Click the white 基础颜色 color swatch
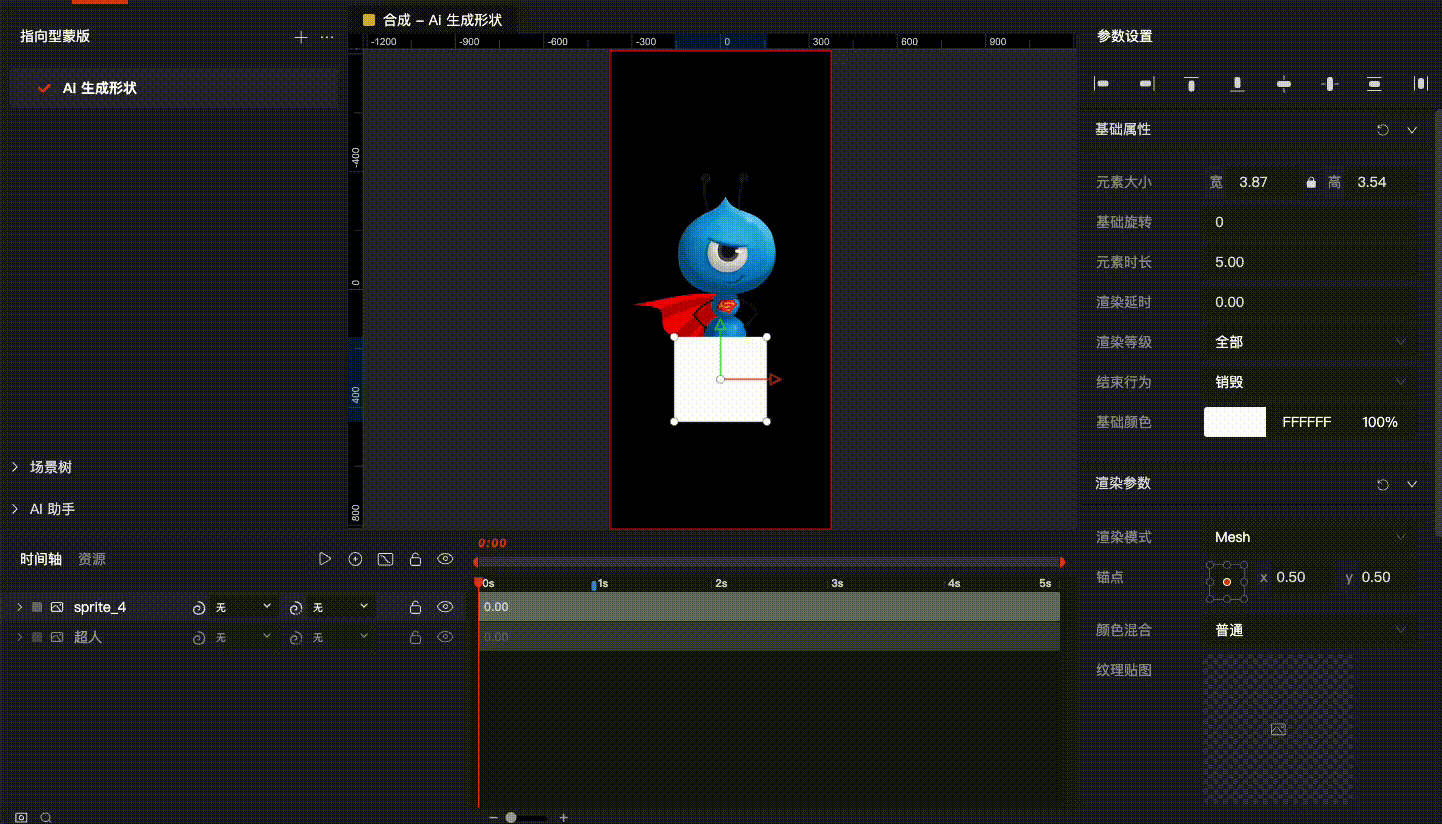The image size is (1442, 824). point(1235,422)
